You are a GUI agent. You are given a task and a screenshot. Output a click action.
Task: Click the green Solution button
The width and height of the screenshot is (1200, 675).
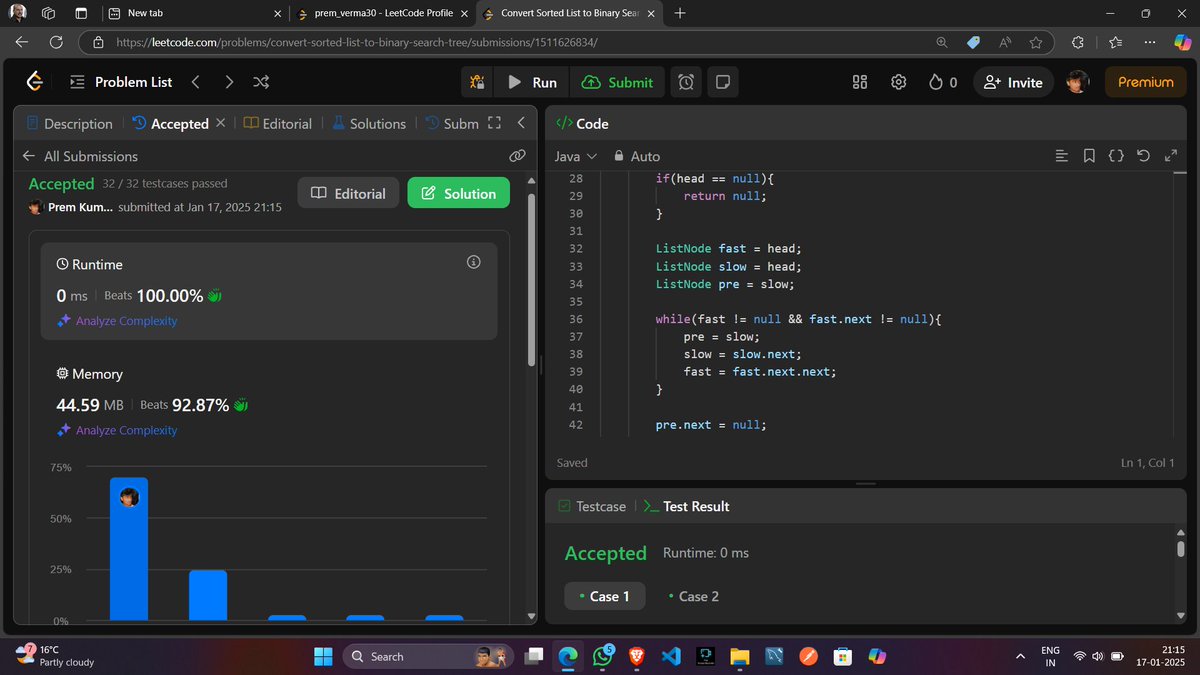coord(458,193)
